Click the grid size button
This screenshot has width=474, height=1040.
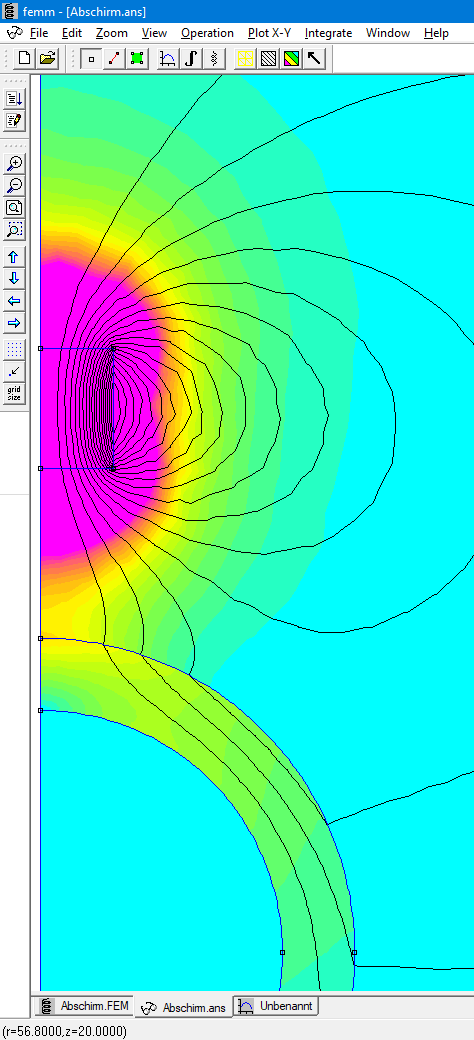click(x=14, y=393)
